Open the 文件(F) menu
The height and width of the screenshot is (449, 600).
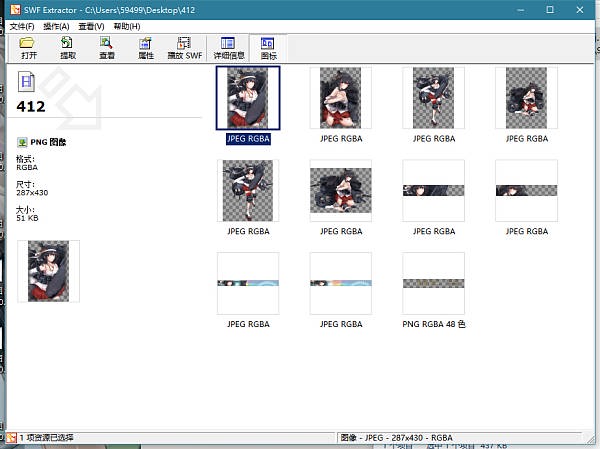click(x=22, y=26)
